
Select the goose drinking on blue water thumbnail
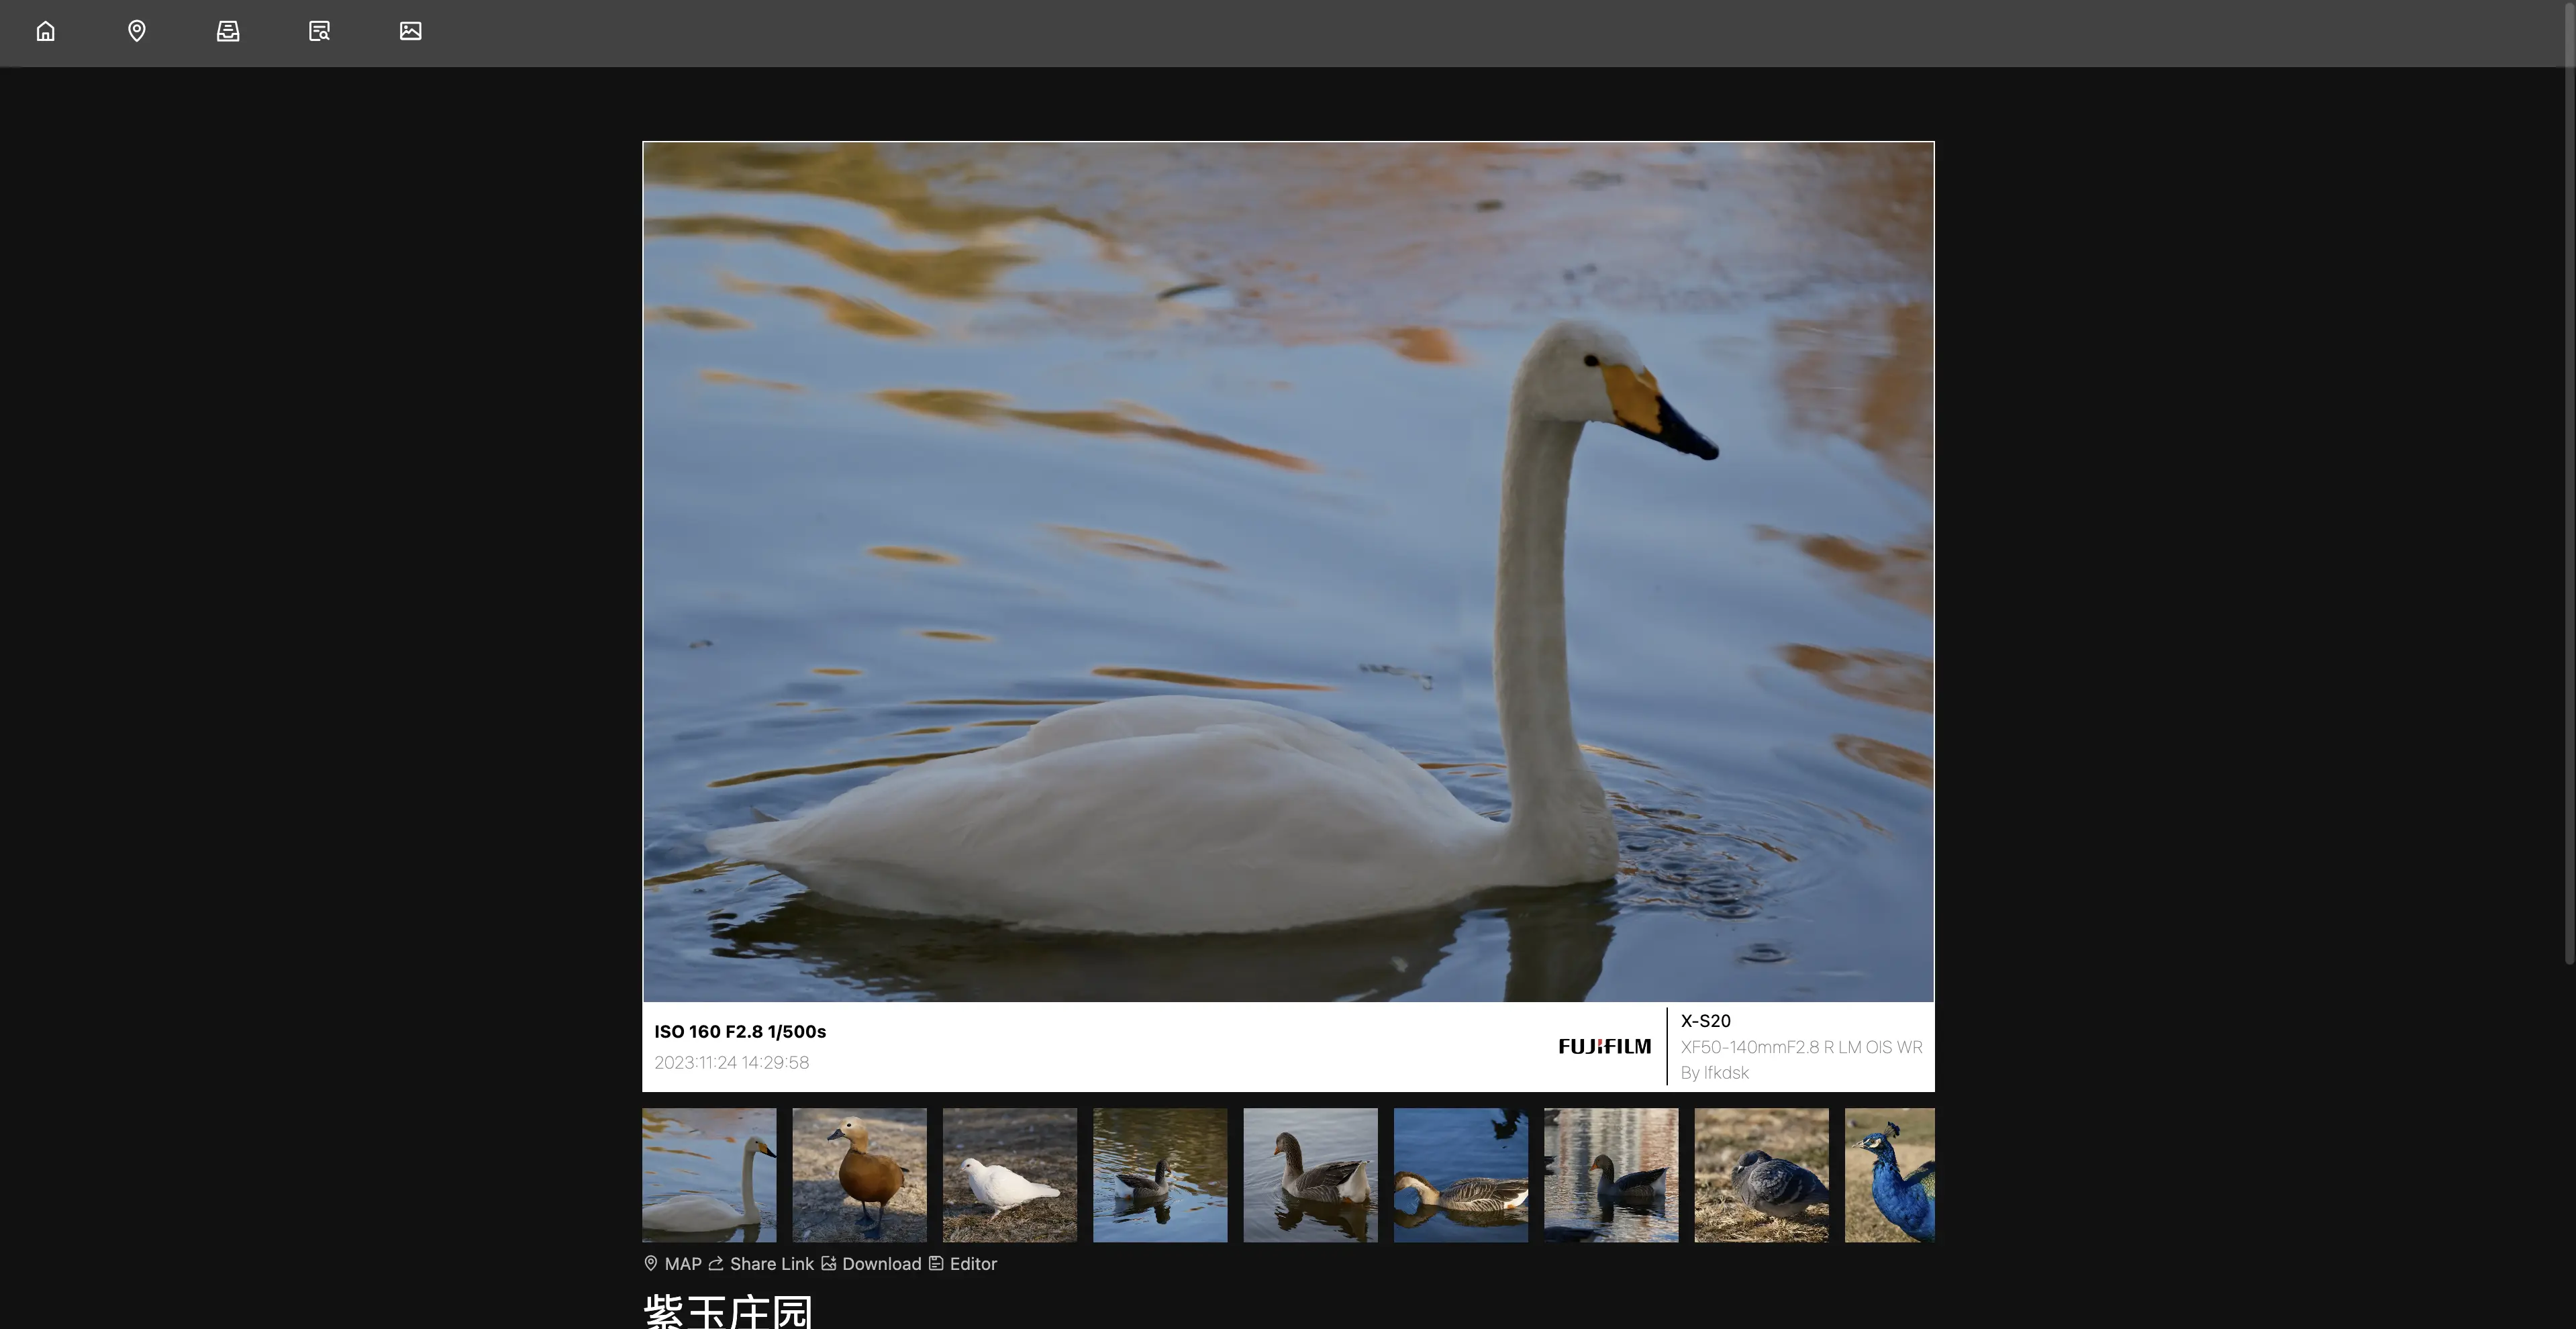coord(1461,1175)
